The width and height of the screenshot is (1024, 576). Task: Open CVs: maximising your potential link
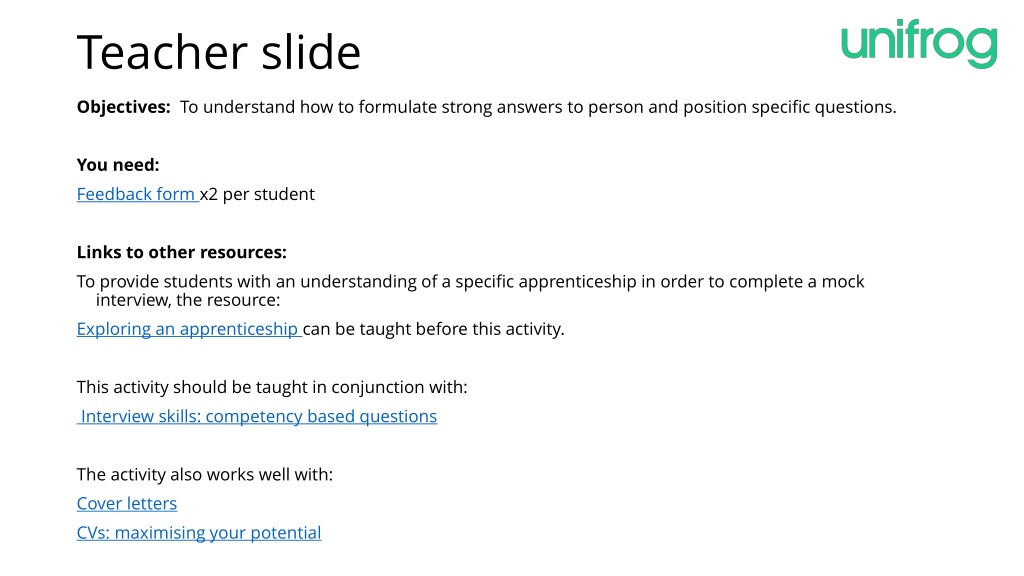coord(199,533)
